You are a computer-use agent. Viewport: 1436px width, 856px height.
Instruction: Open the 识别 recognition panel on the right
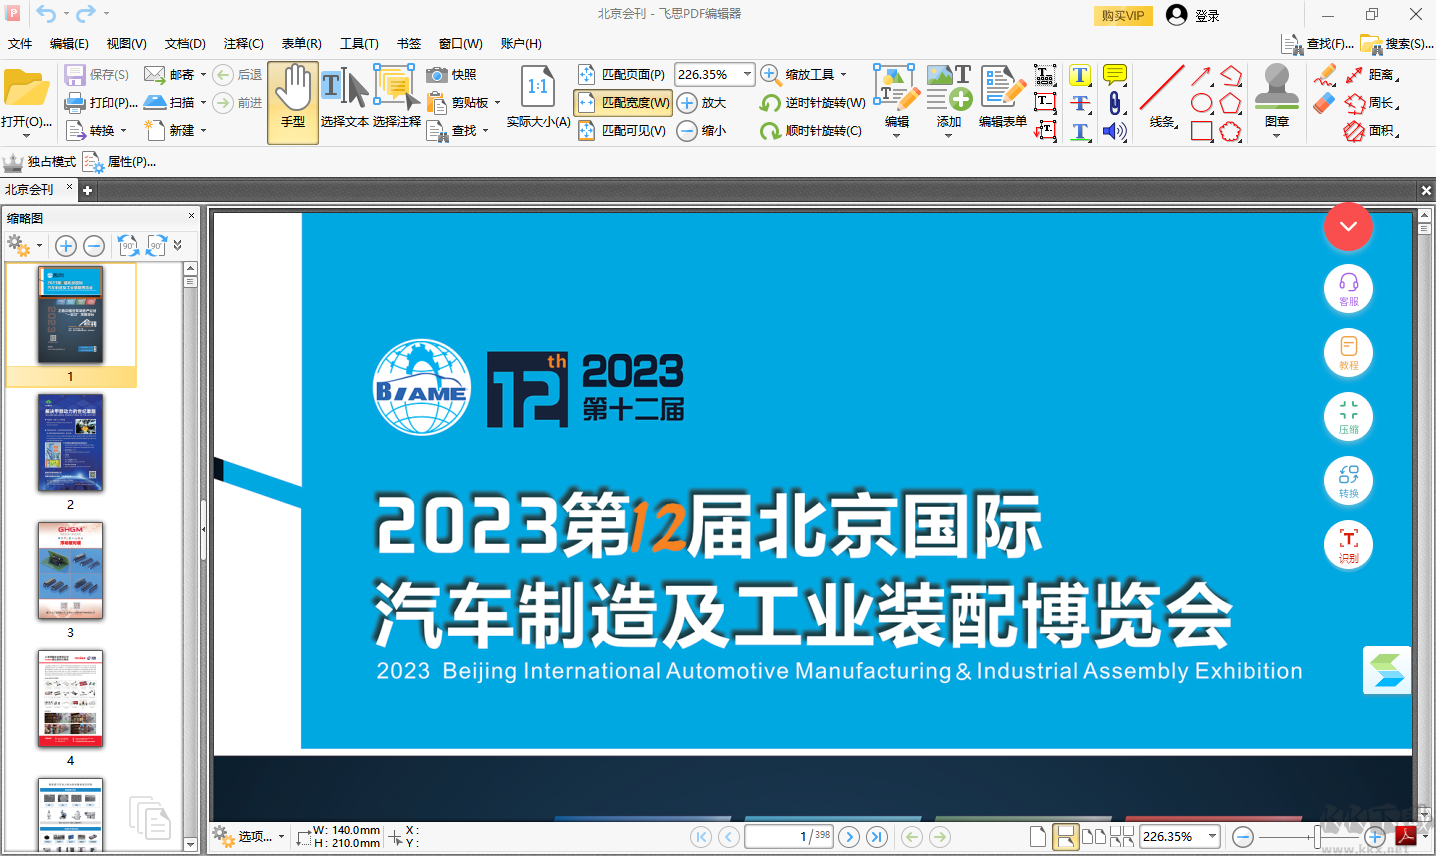click(1348, 544)
